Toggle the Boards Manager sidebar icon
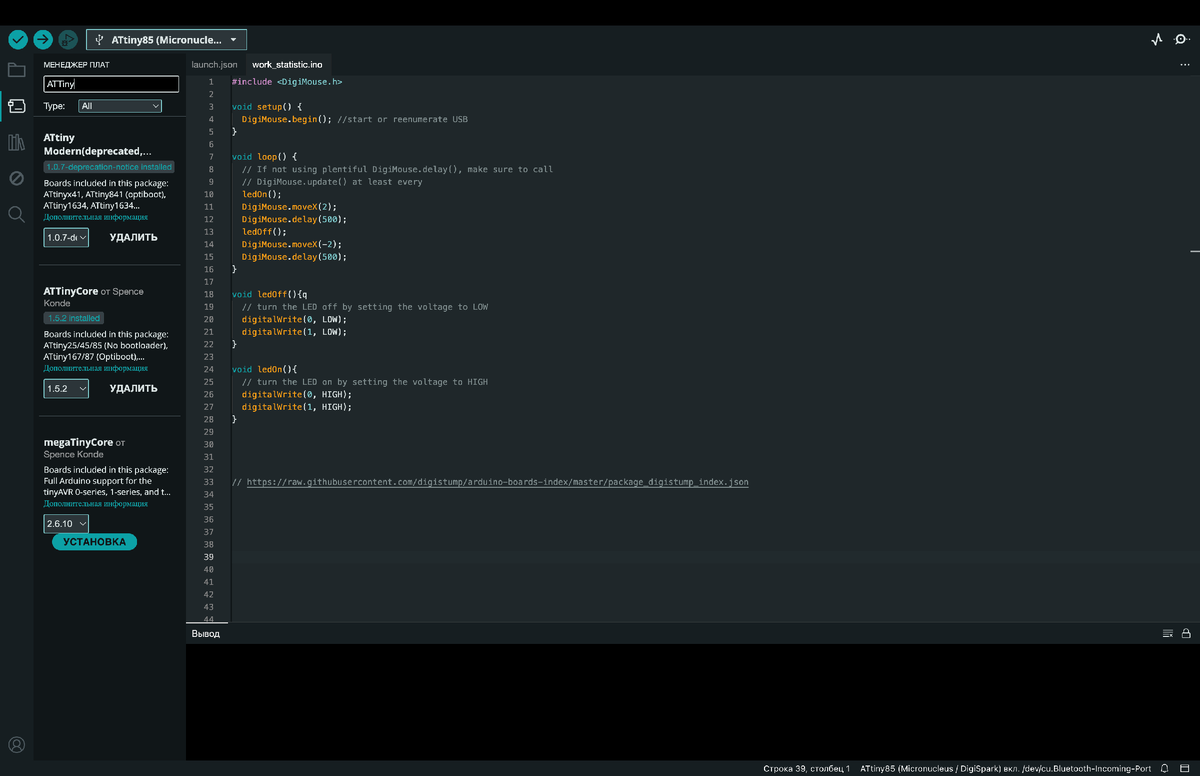This screenshot has width=1200, height=776. [x=16, y=106]
